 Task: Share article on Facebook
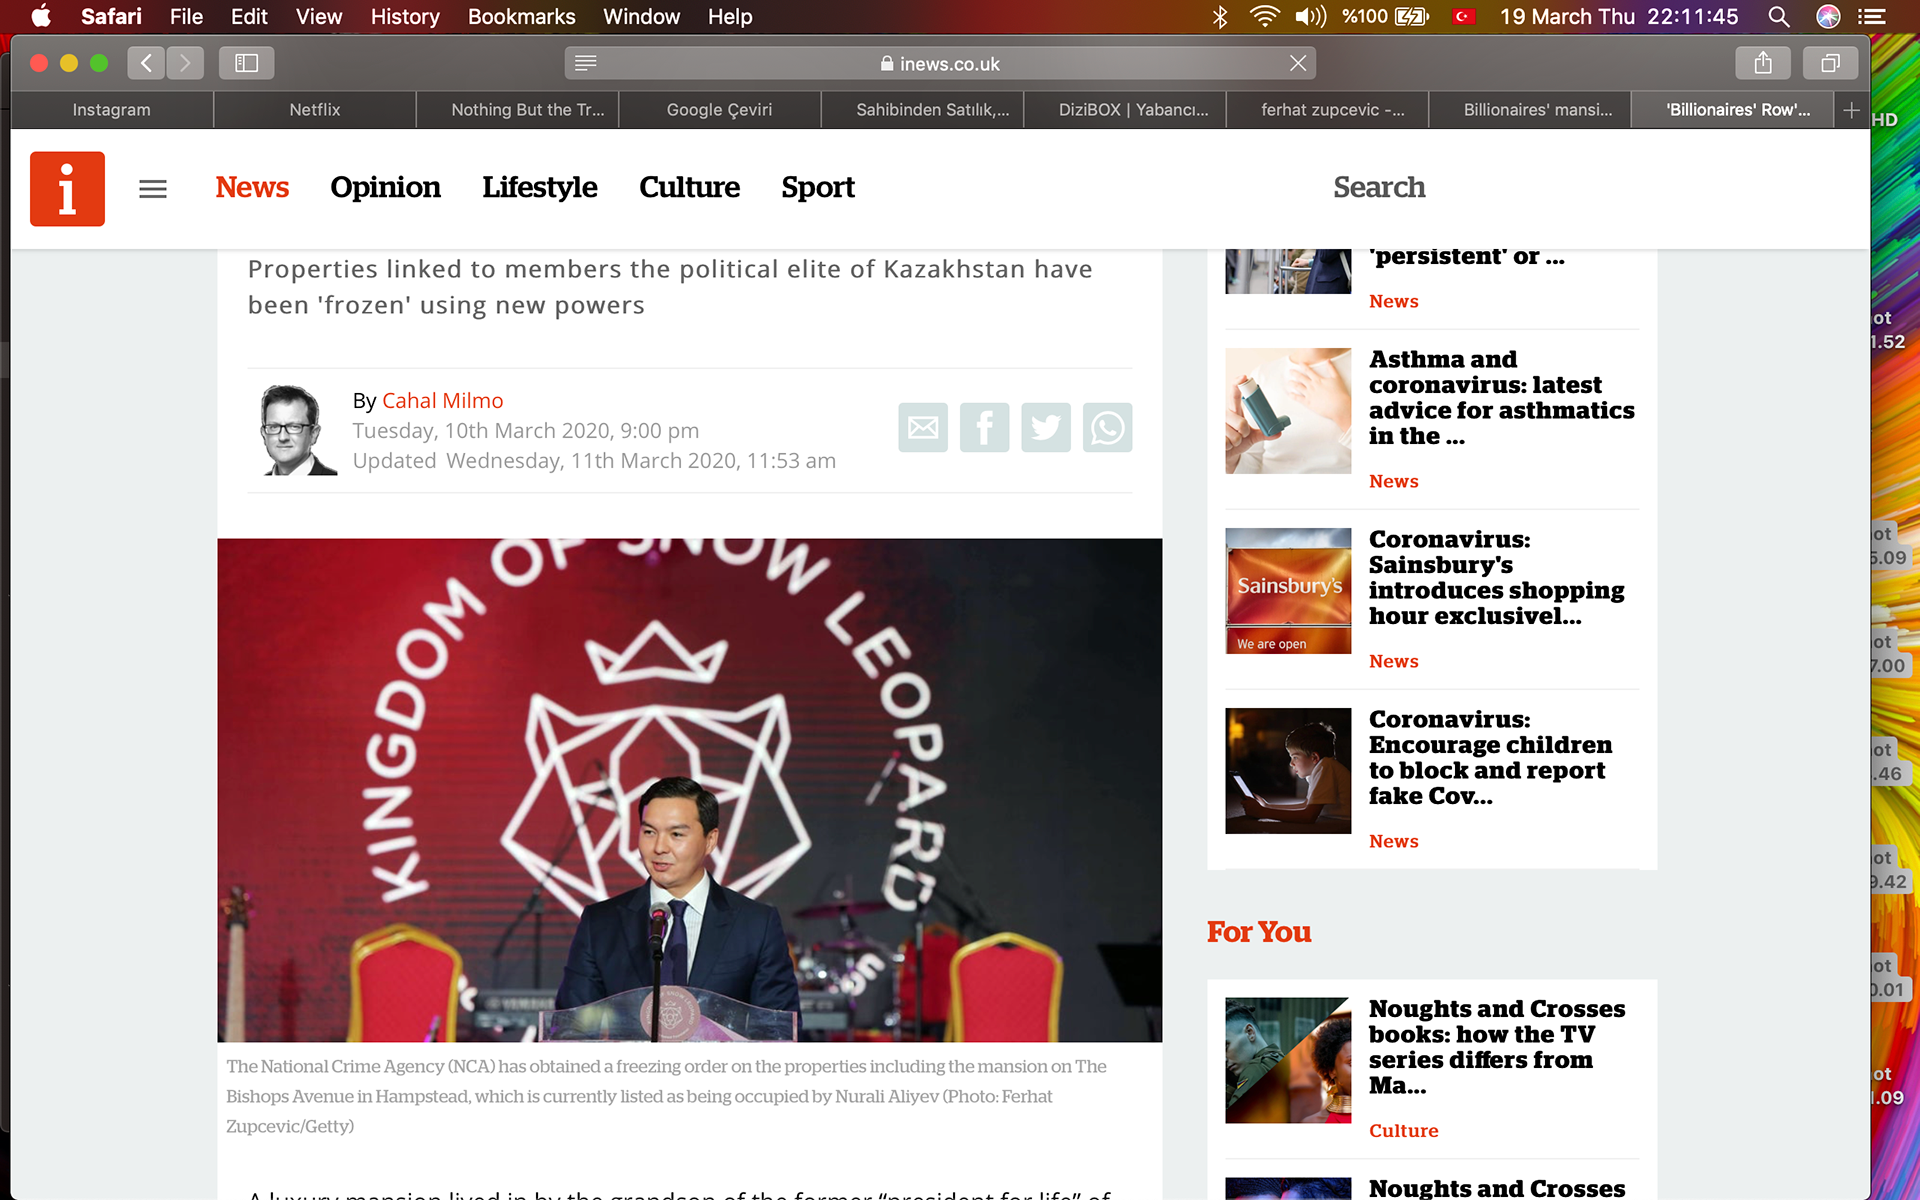tap(984, 428)
